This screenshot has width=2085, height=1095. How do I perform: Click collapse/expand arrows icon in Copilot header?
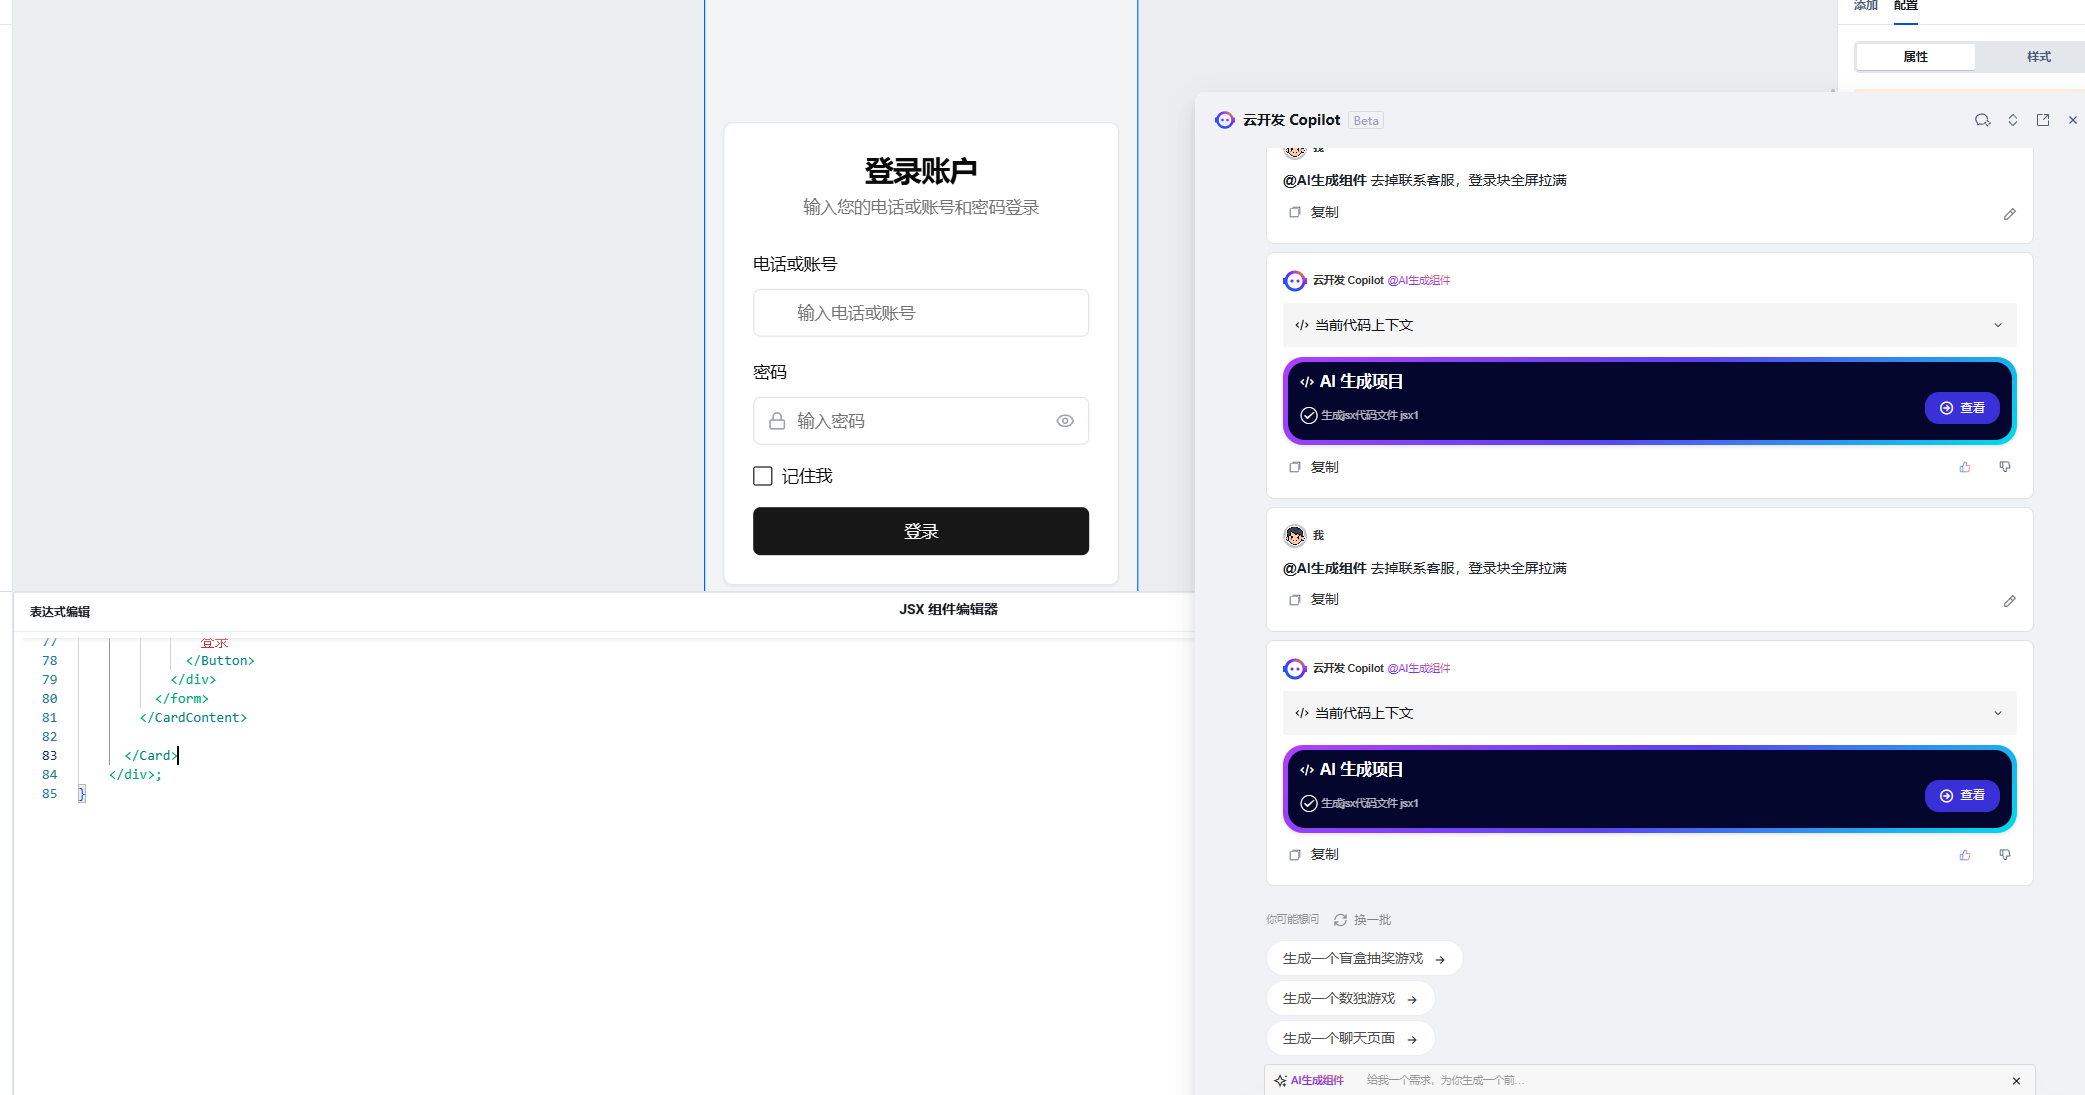coord(2013,120)
